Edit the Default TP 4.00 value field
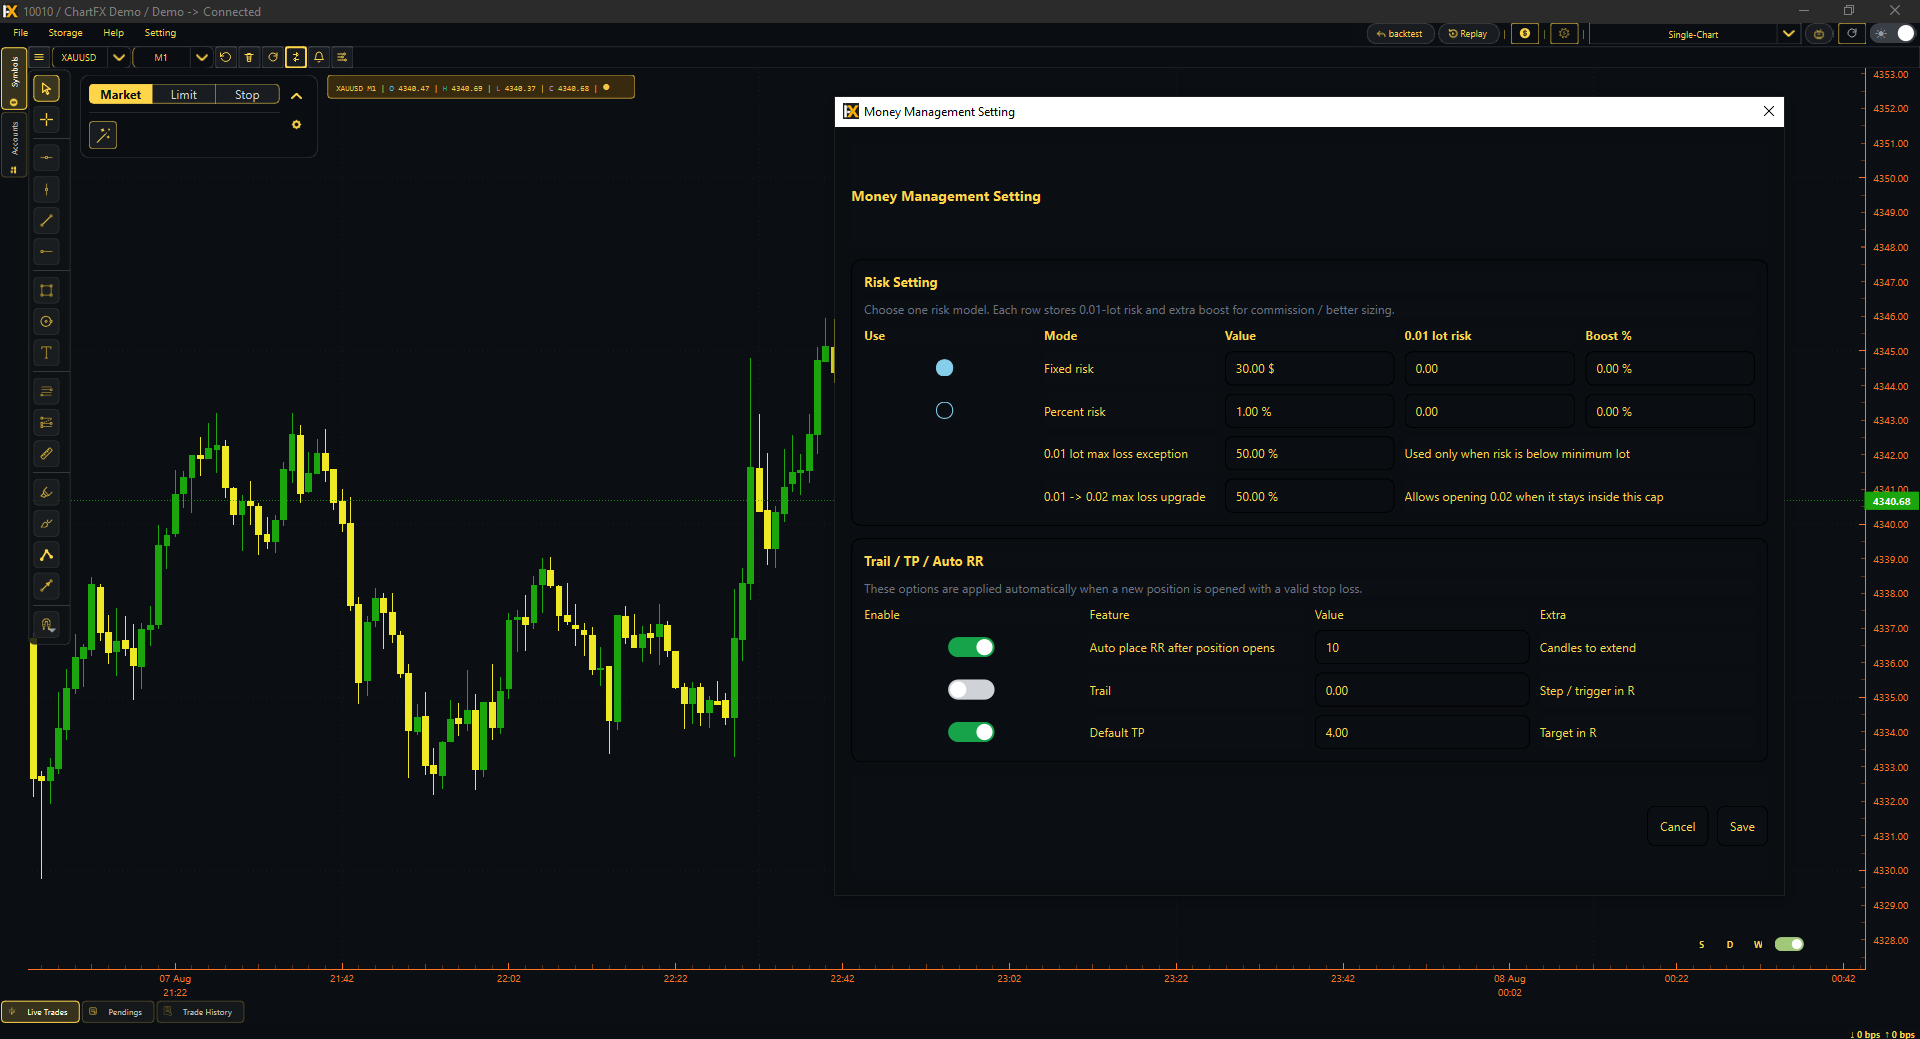This screenshot has width=1920, height=1039. (1421, 733)
